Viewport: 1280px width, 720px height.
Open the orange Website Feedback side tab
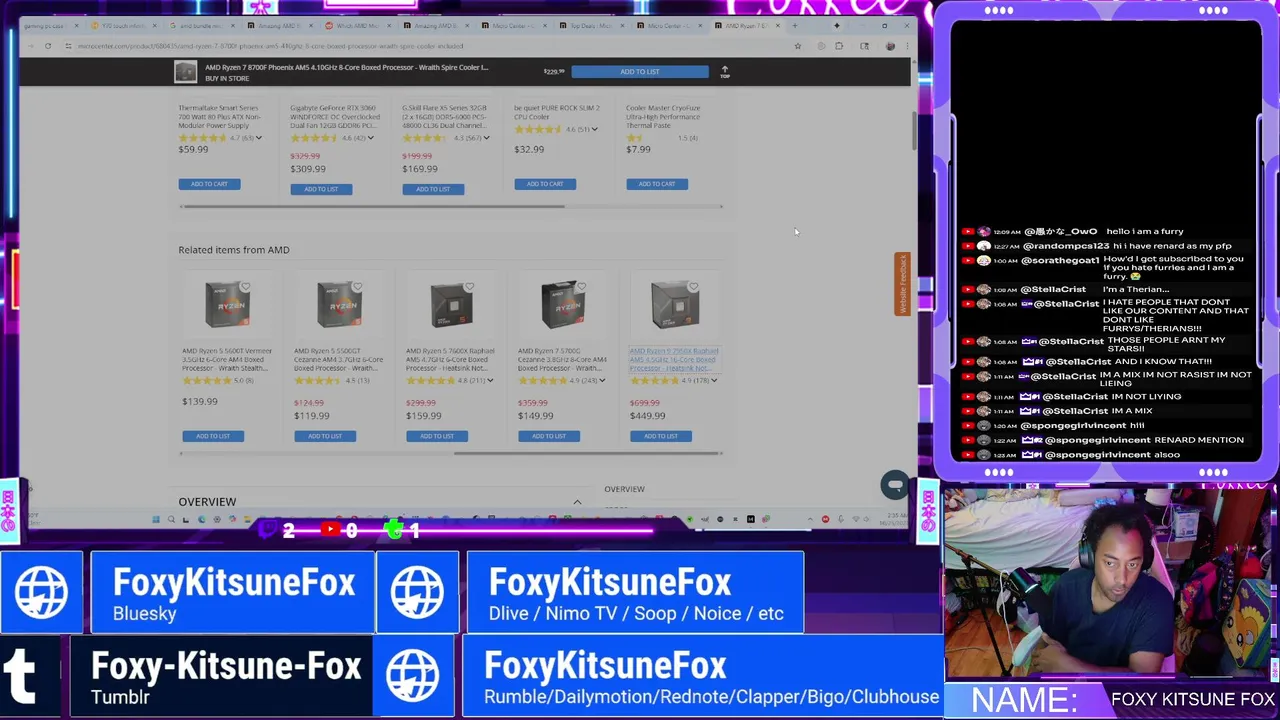pyautogui.click(x=902, y=284)
